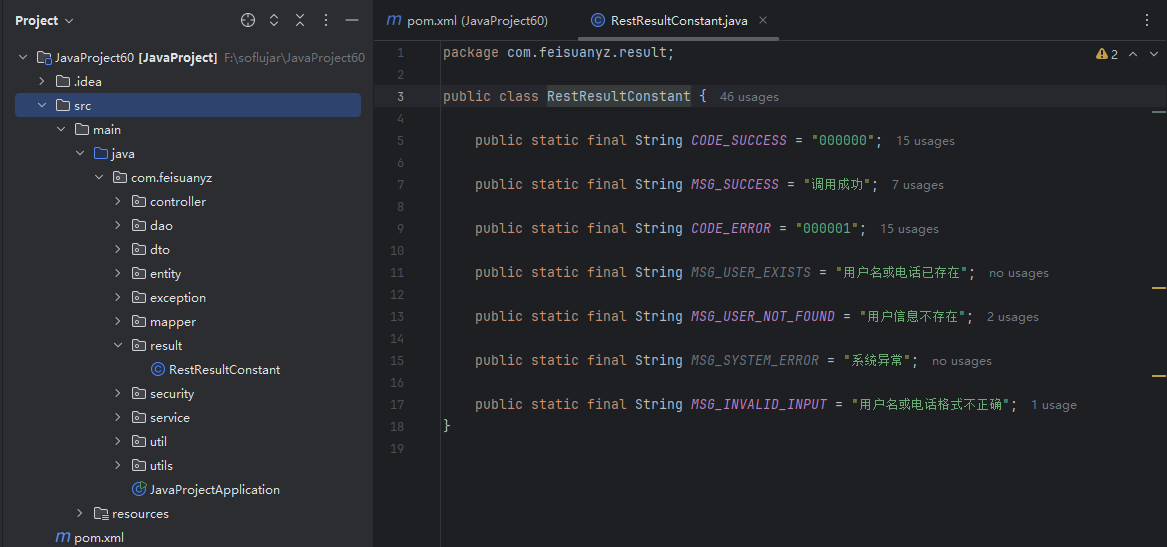Click line number 17 in the gutter

pos(396,405)
